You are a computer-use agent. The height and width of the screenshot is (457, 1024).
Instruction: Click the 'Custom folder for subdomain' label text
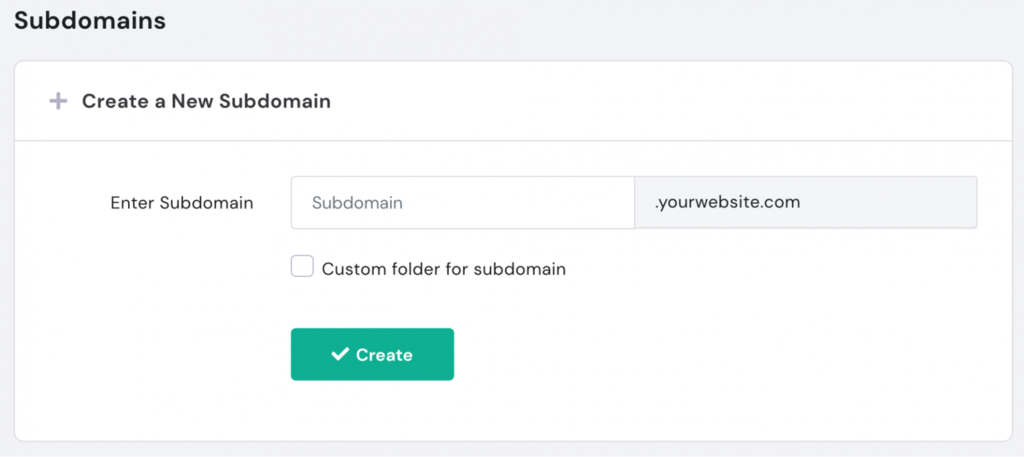tap(444, 269)
